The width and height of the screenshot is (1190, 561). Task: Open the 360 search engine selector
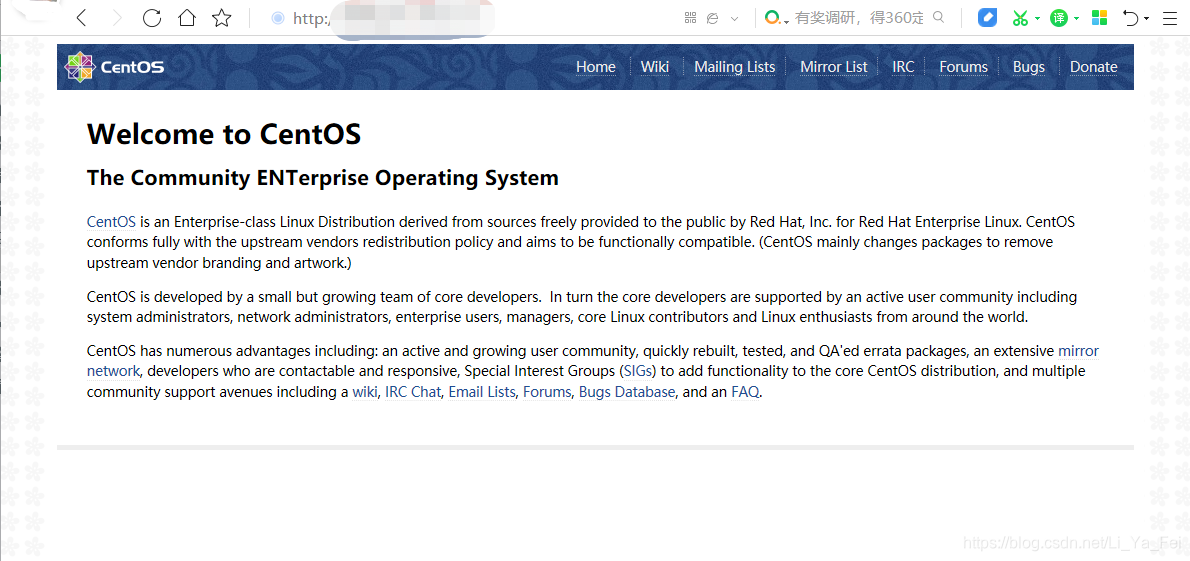coord(776,18)
